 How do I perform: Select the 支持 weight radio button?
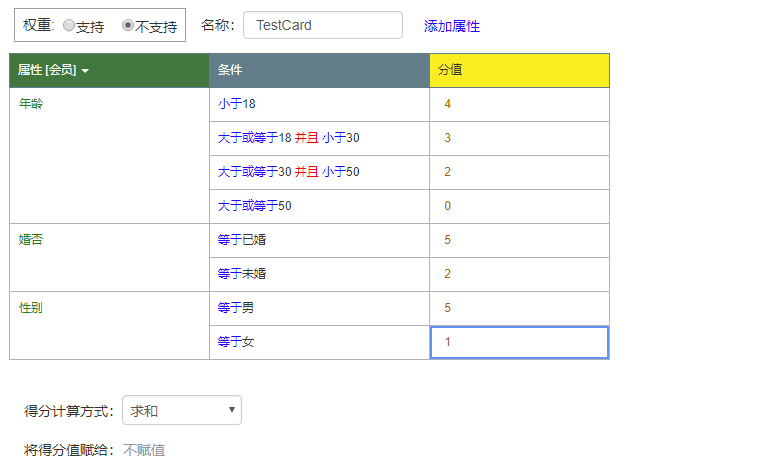(69, 26)
